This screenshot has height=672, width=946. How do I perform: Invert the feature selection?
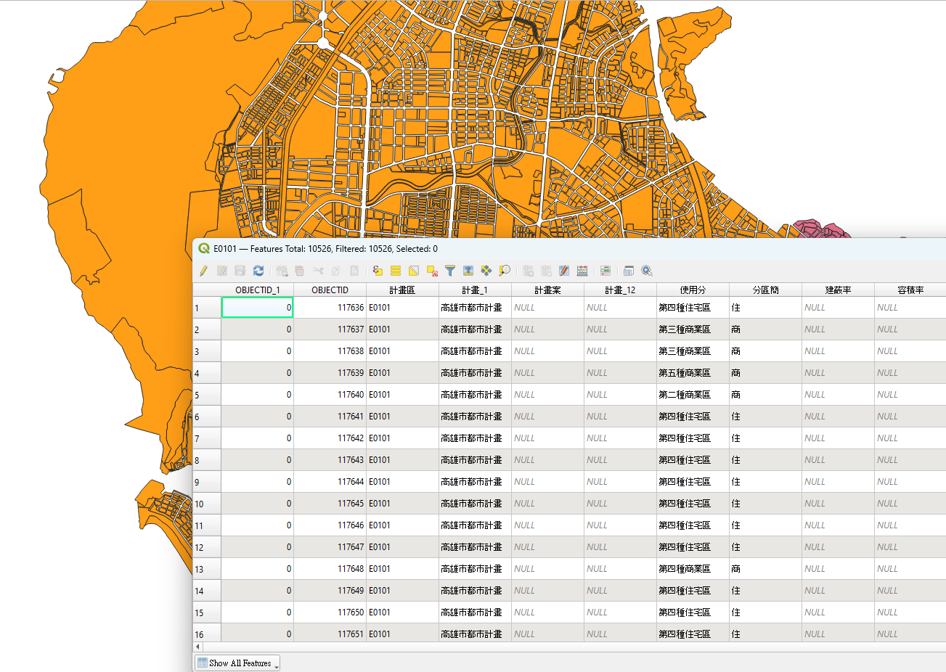414,271
